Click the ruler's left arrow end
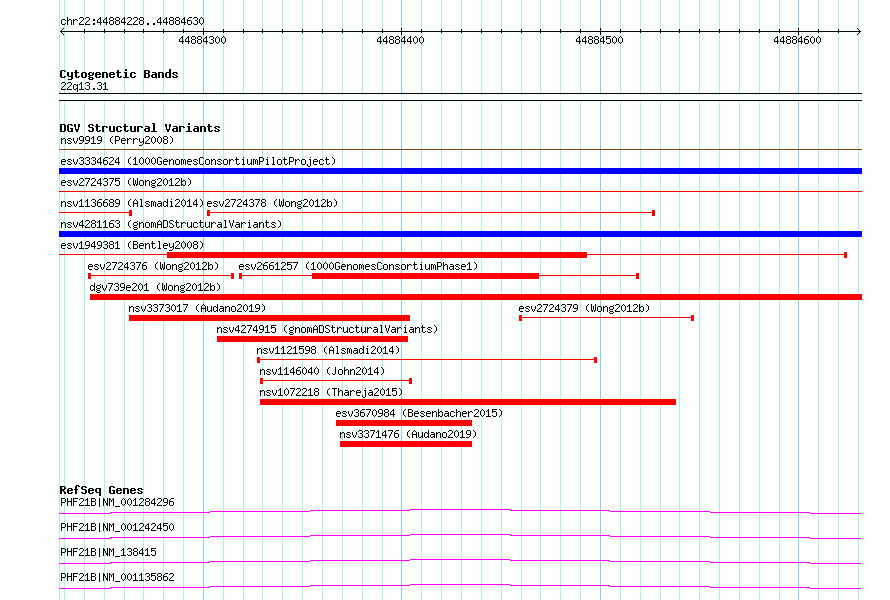The image size is (890, 600). tap(62, 31)
